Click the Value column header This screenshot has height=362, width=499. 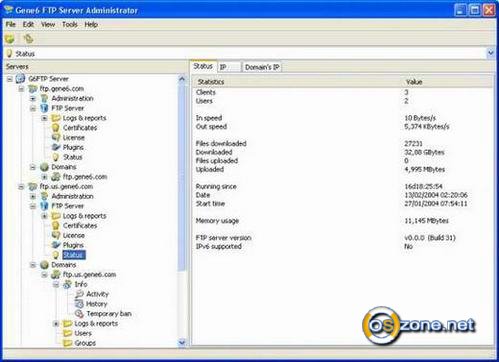pos(447,82)
